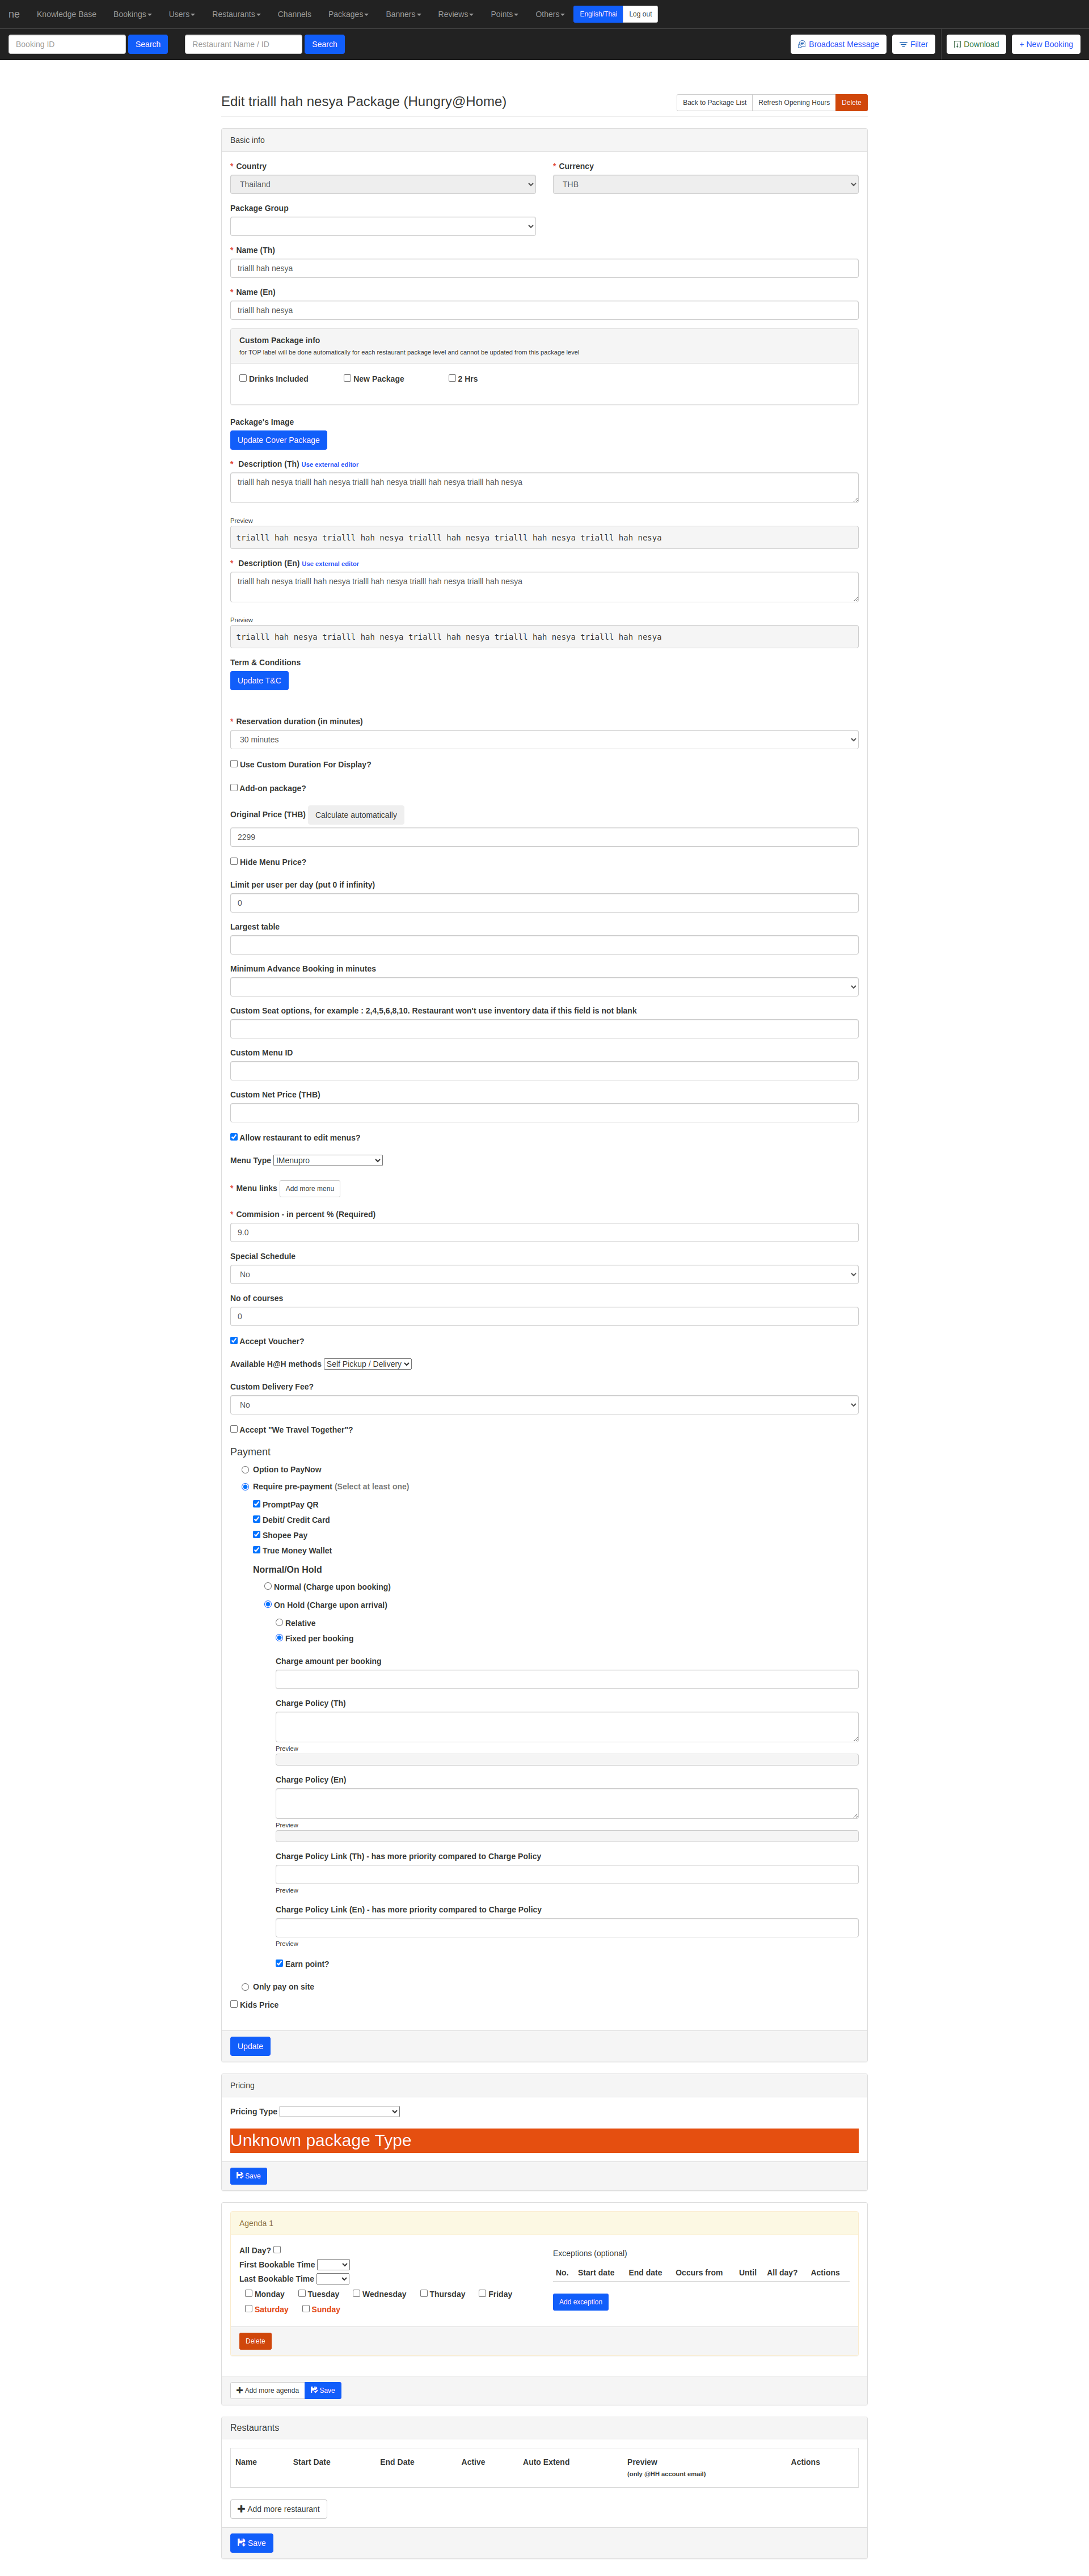Uncheck the Accept Voucher checkbox
This screenshot has height=2576, width=1089.
pyautogui.click(x=234, y=1340)
